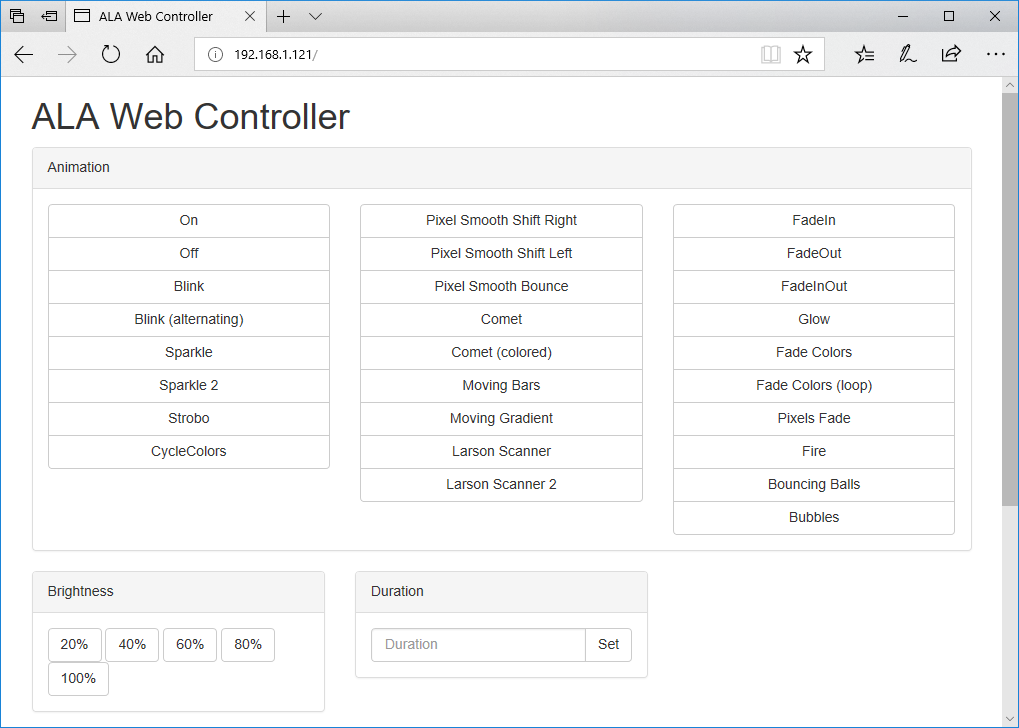Expand tab previews chevron
Viewport: 1019px width, 728px height.
[x=316, y=16]
